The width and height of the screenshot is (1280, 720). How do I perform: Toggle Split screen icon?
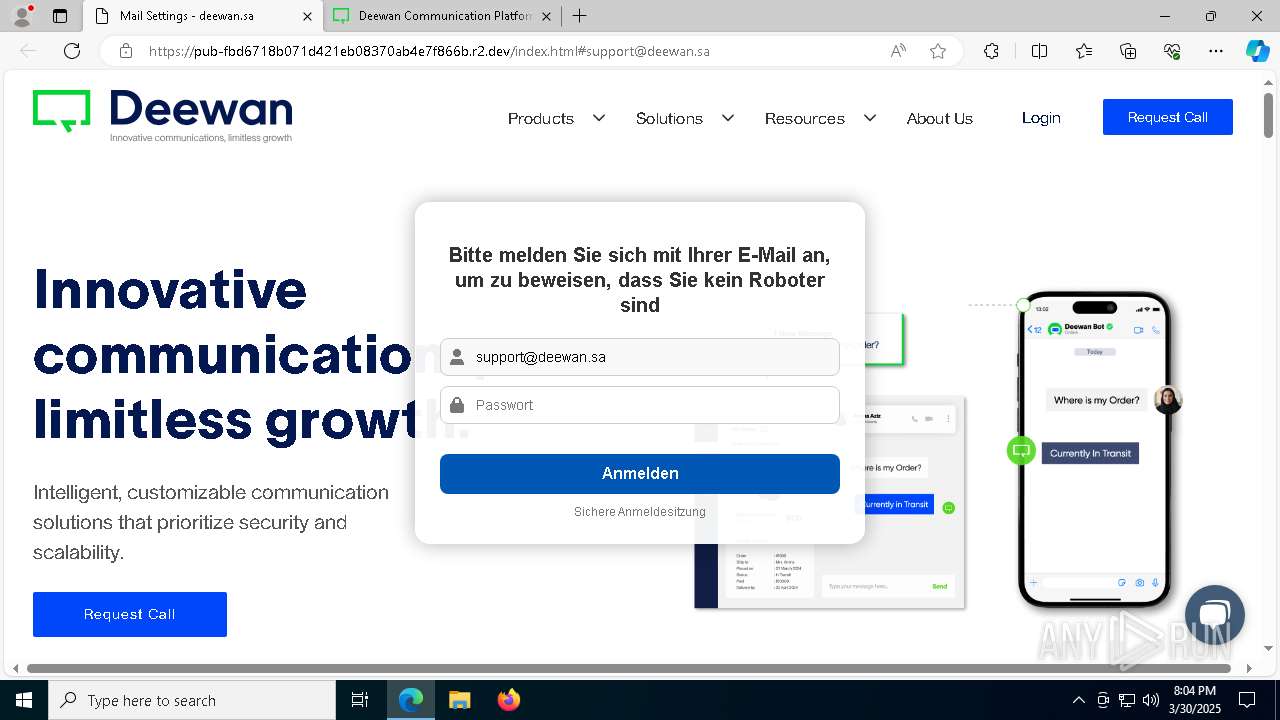tap(1039, 51)
